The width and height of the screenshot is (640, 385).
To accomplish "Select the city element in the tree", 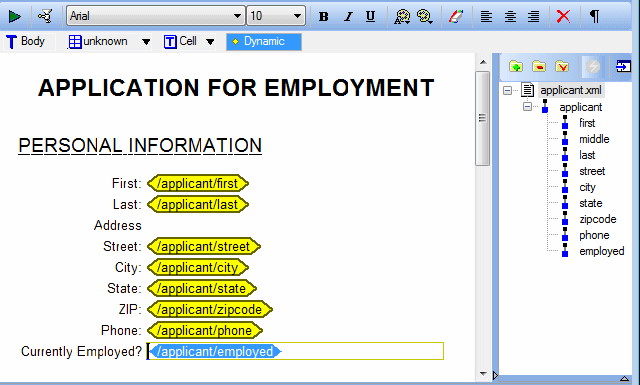I will pyautogui.click(x=587, y=187).
